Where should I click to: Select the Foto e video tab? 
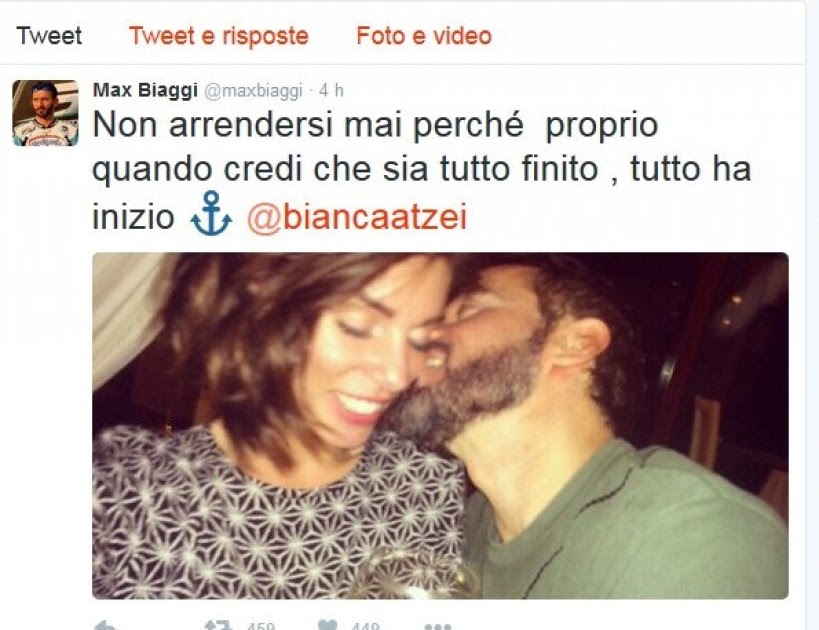click(x=424, y=36)
